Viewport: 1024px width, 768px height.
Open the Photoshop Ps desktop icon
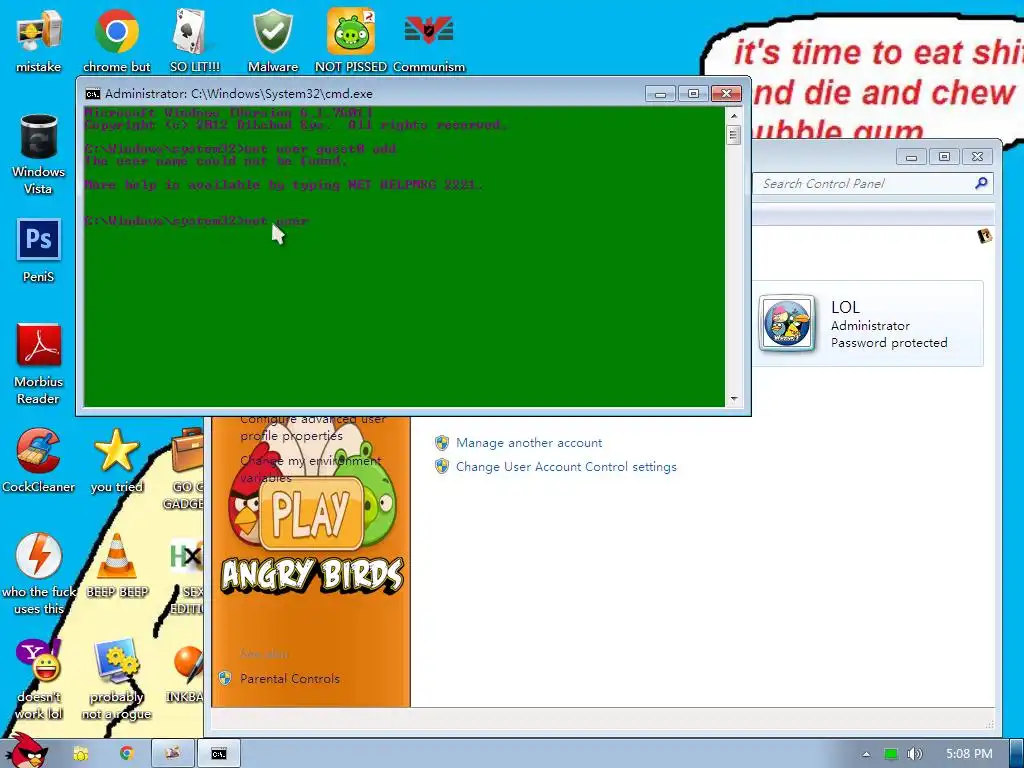click(x=39, y=250)
